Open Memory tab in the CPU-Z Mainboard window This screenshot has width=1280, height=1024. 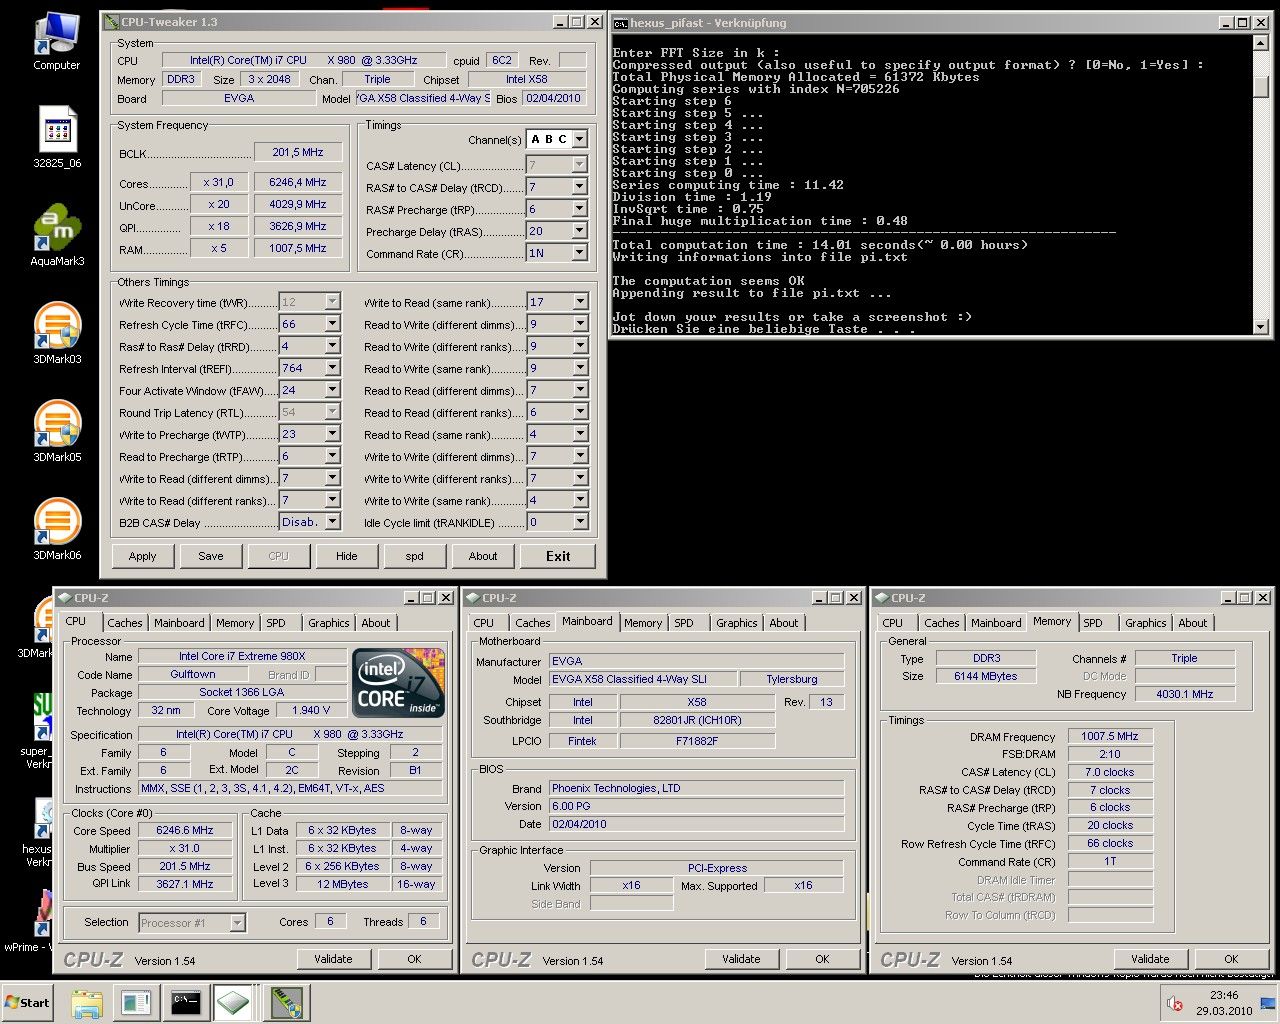click(x=643, y=623)
